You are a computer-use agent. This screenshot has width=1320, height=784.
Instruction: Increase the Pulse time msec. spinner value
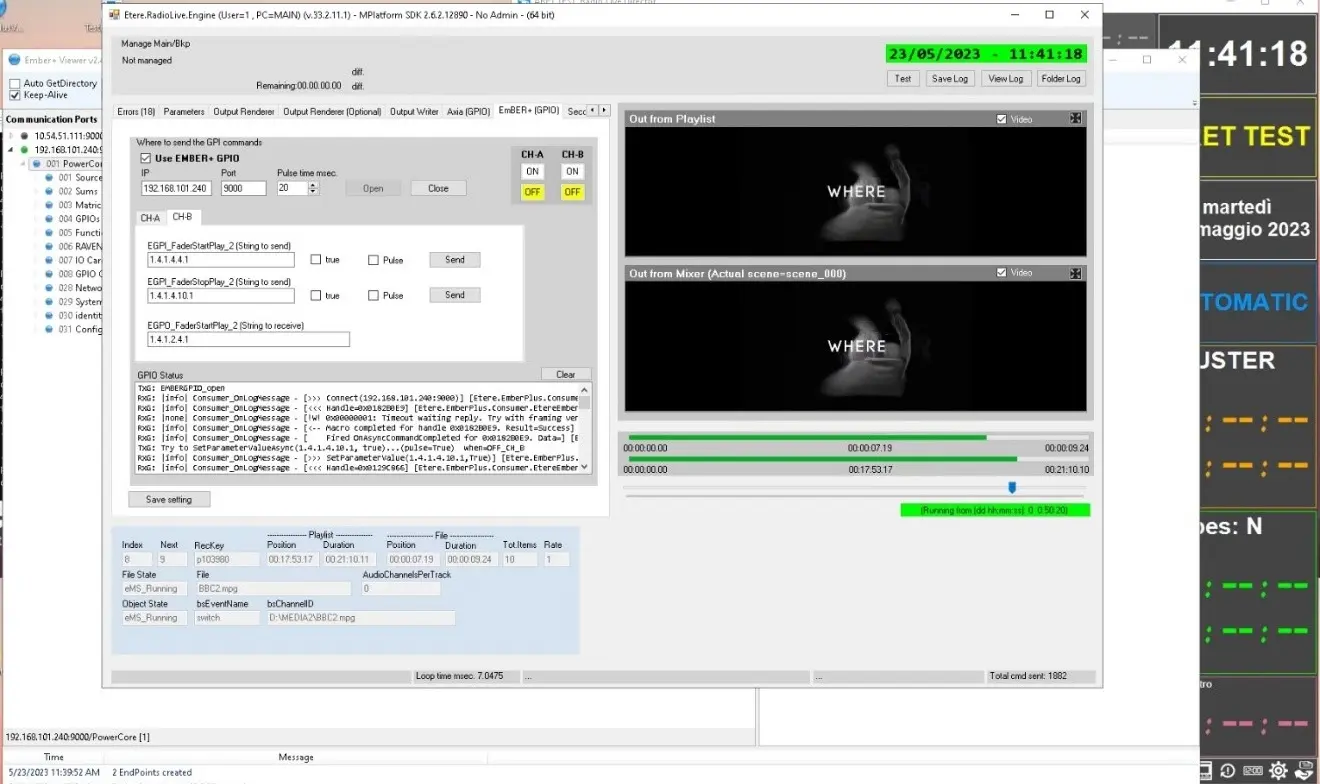click(313, 184)
